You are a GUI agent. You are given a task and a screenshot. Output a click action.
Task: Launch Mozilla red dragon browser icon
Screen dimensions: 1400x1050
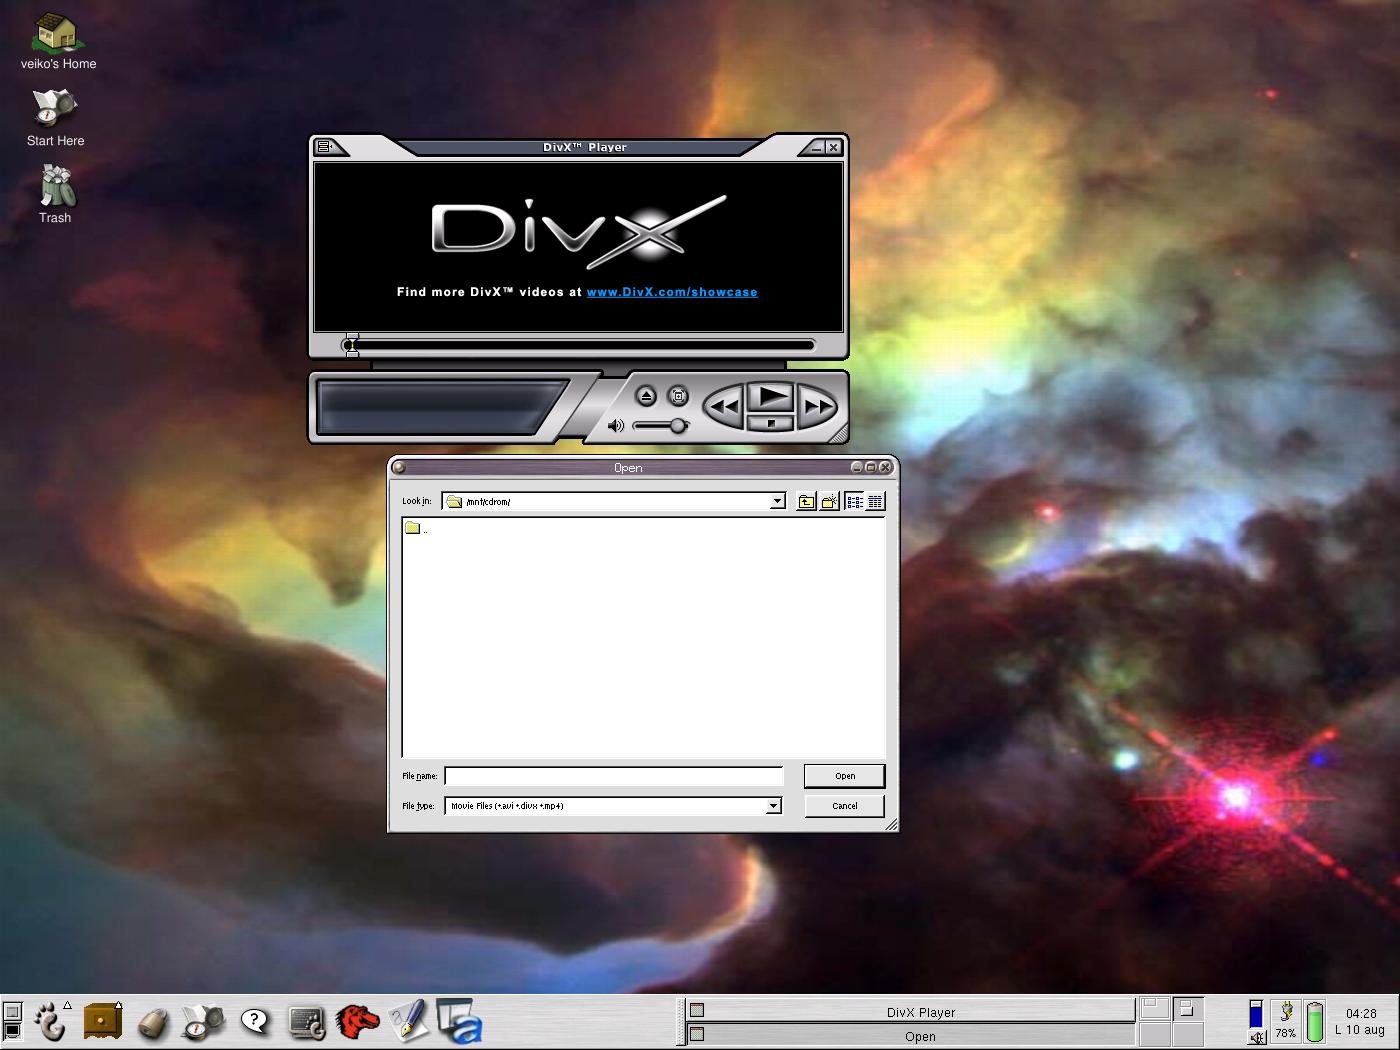click(x=357, y=1022)
